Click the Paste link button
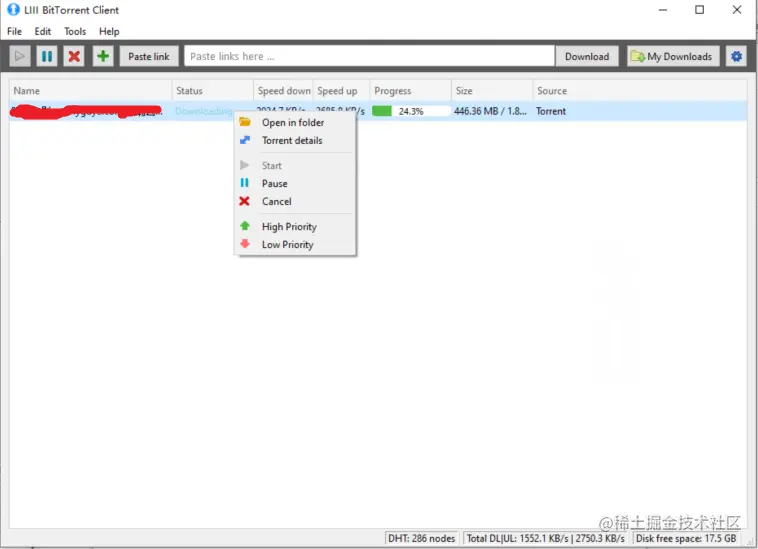The height and width of the screenshot is (549, 758). coord(149,57)
